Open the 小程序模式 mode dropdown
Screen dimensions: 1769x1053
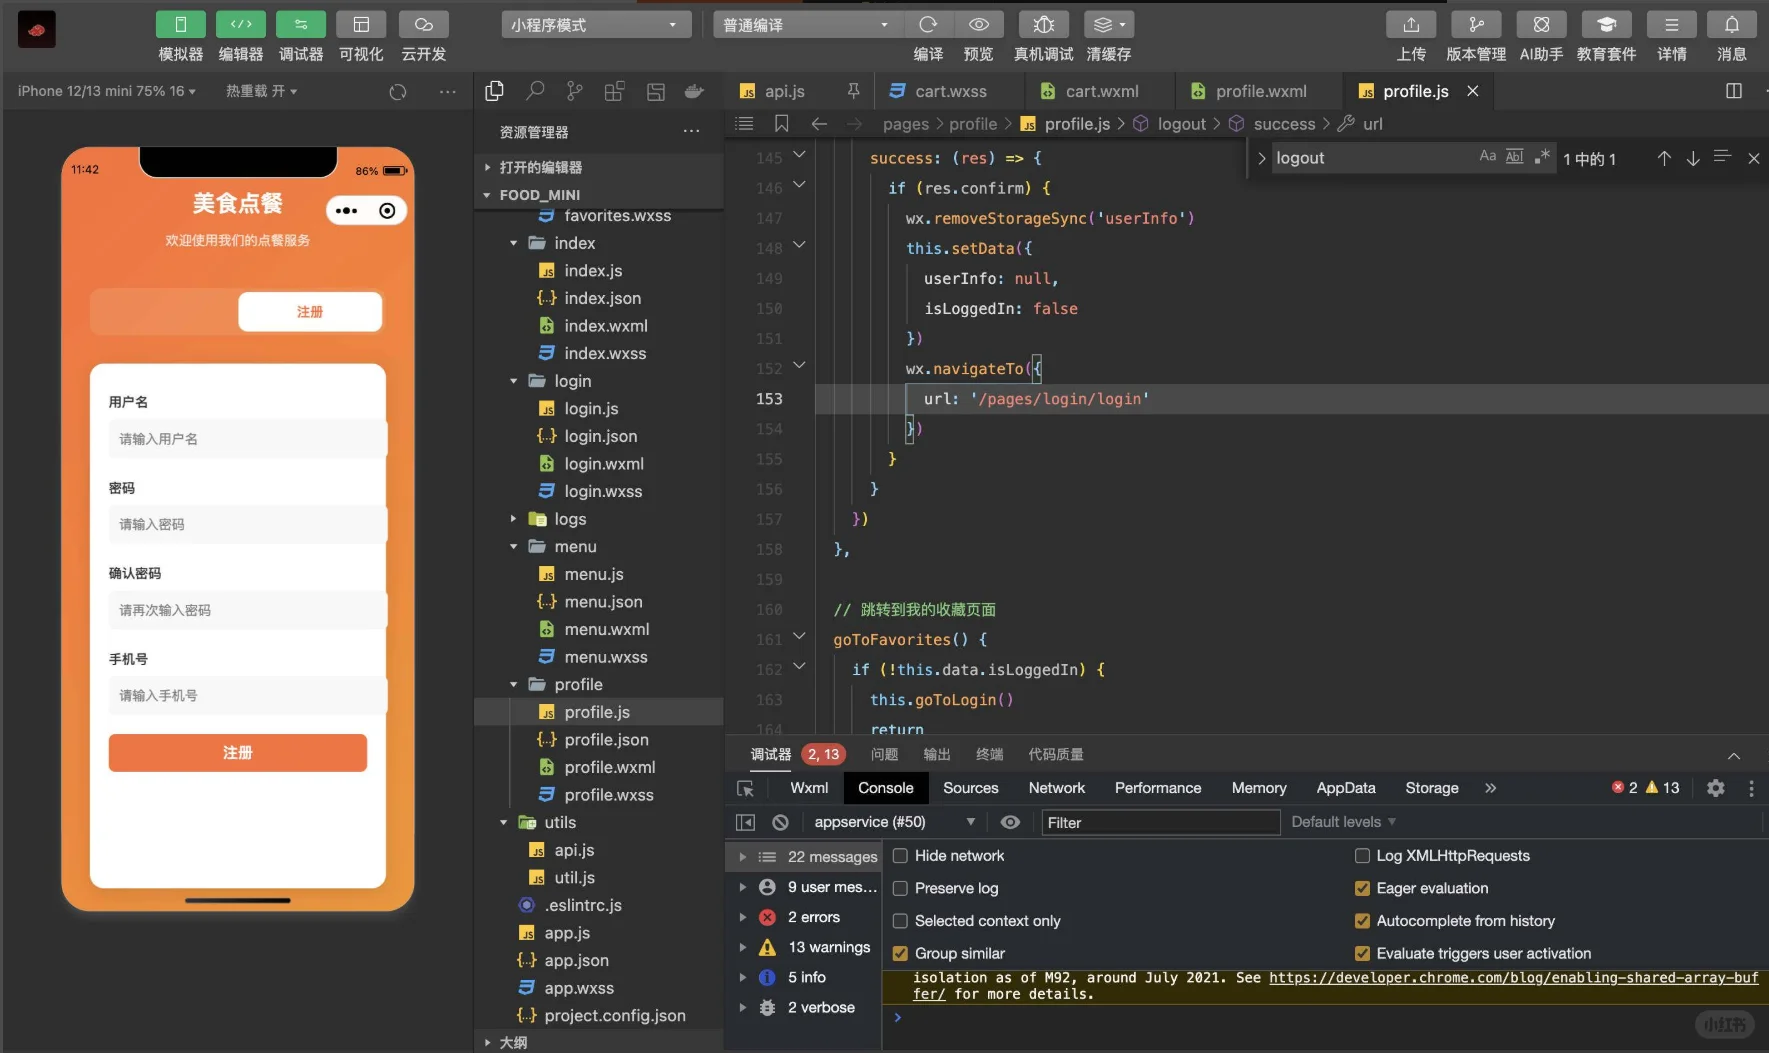(596, 25)
